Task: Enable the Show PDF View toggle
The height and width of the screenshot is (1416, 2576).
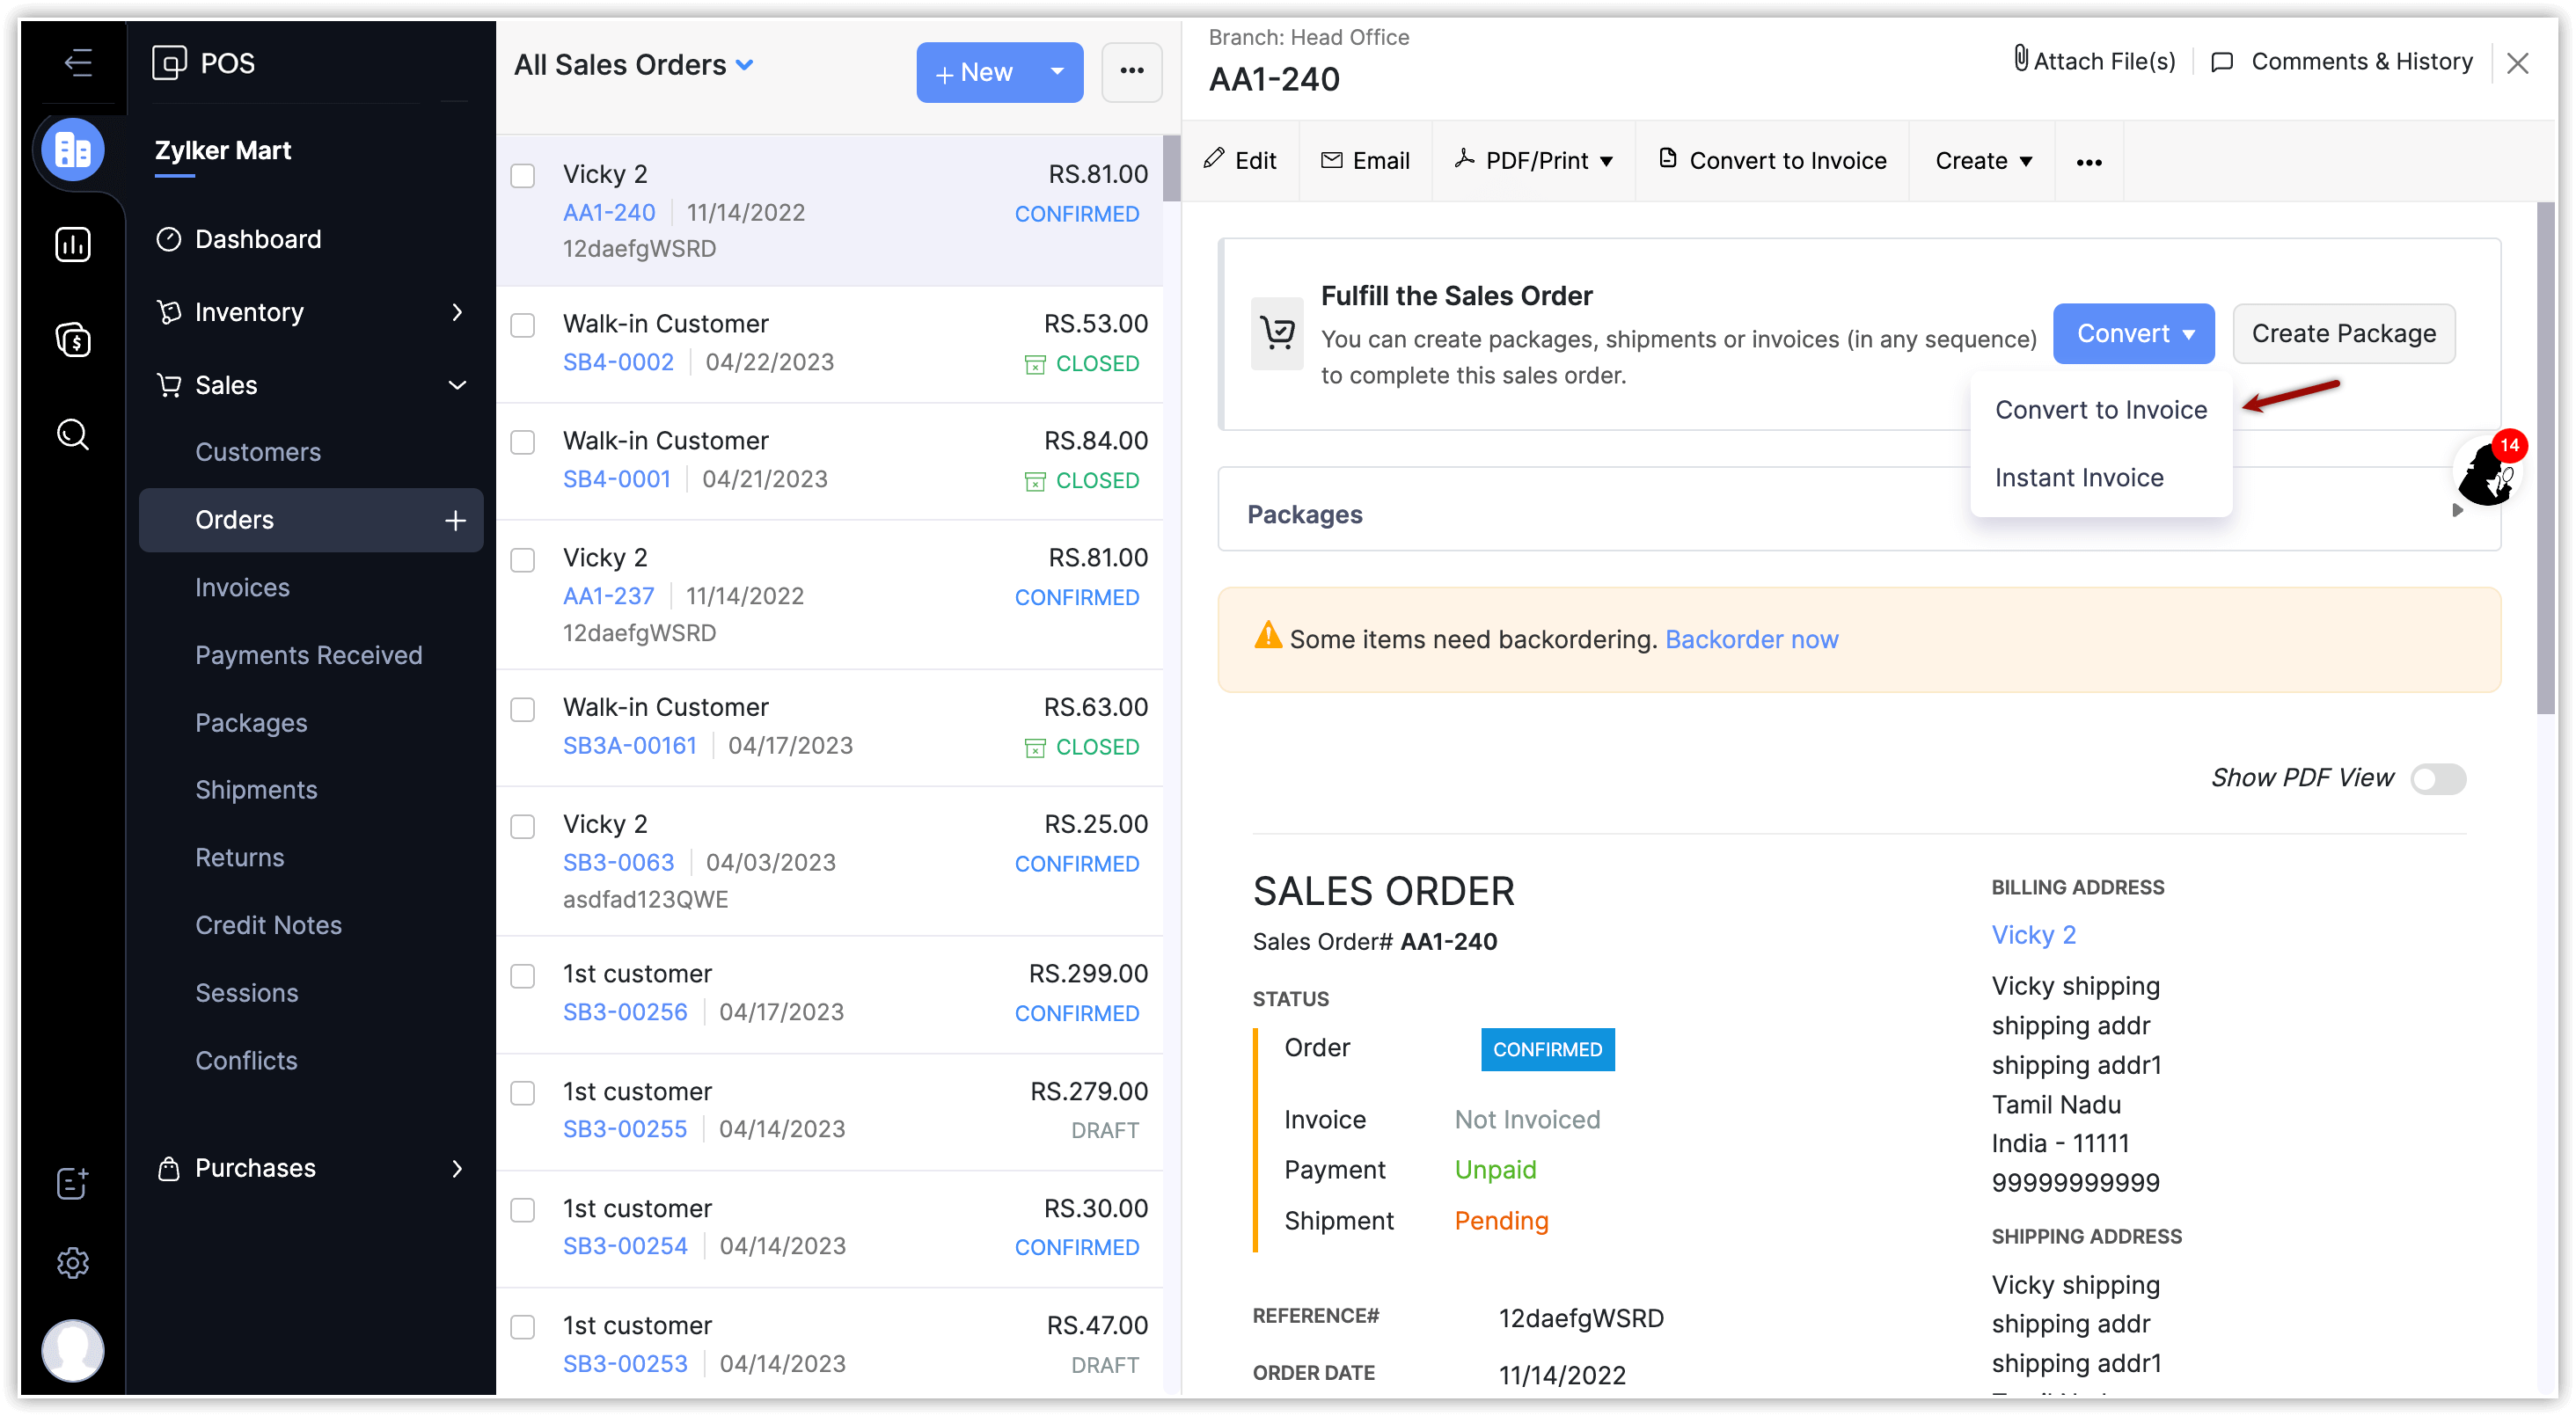Action: tap(2437, 778)
